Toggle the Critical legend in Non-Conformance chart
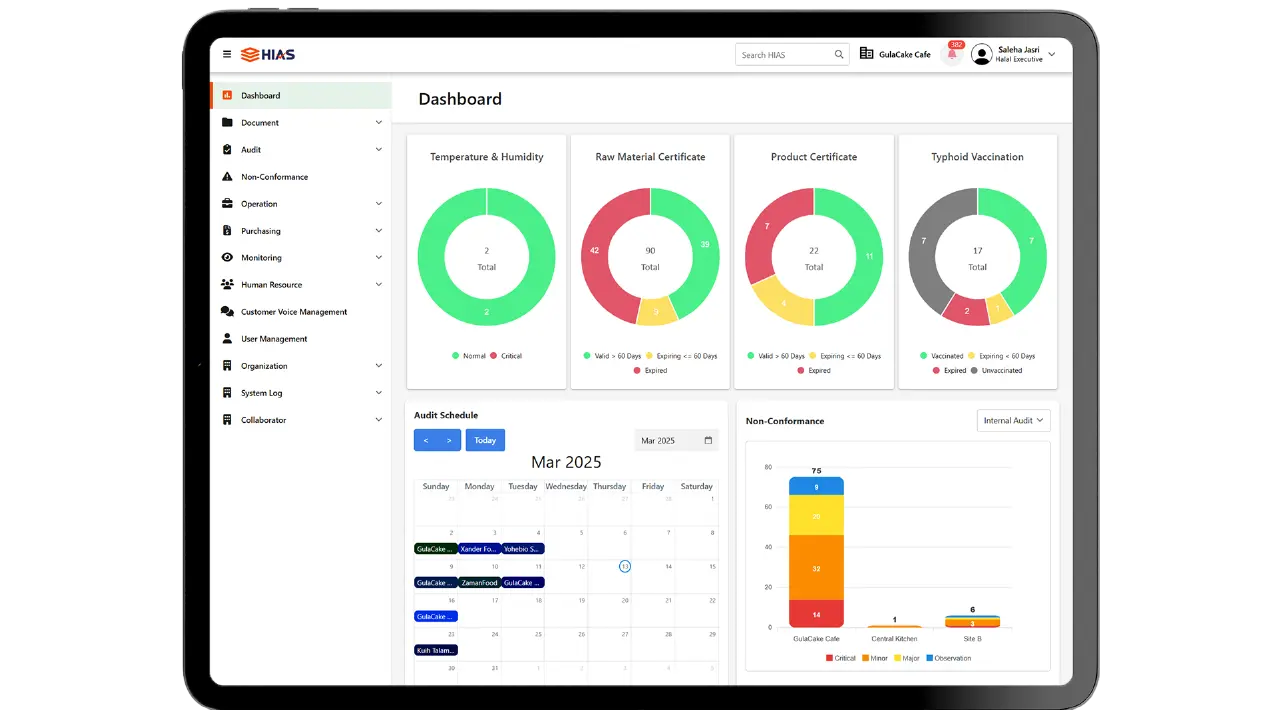The height and width of the screenshot is (720, 1280). 840,658
